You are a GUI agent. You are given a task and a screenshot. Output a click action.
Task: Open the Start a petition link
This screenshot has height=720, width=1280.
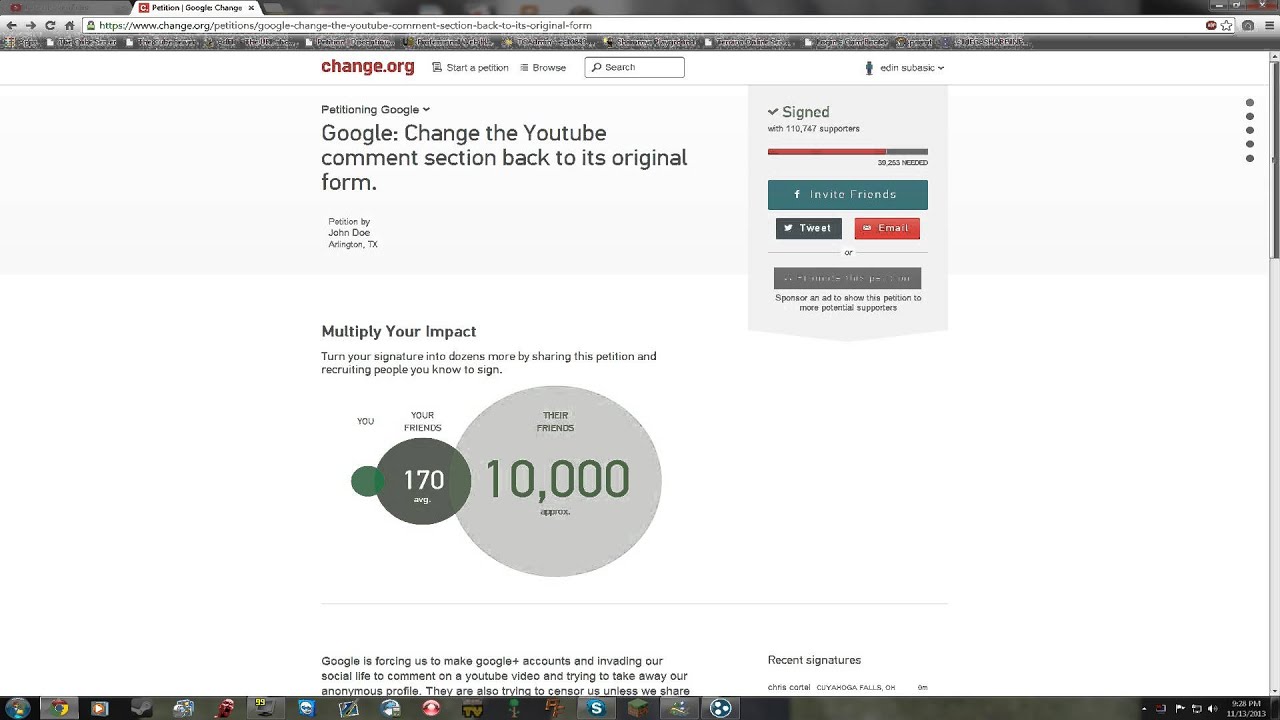[x=470, y=67]
